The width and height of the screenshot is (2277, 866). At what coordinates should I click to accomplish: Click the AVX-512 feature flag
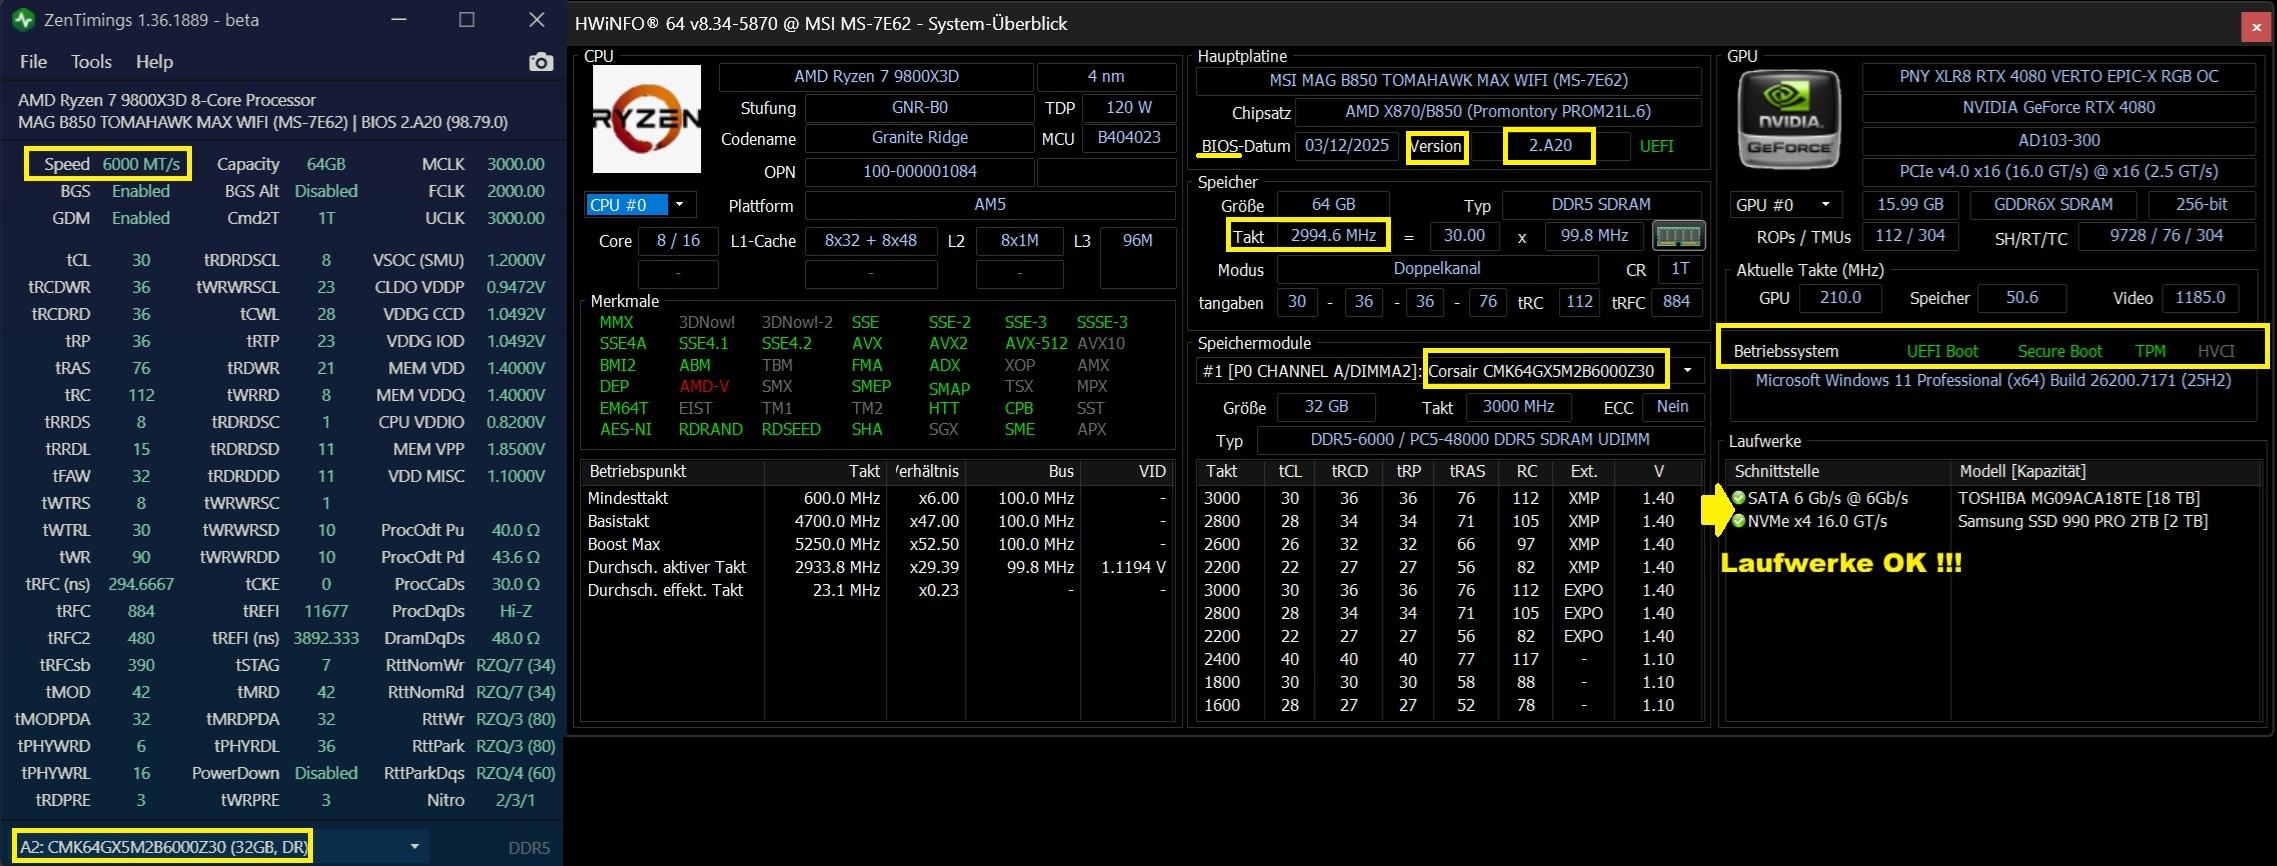pos(1036,343)
